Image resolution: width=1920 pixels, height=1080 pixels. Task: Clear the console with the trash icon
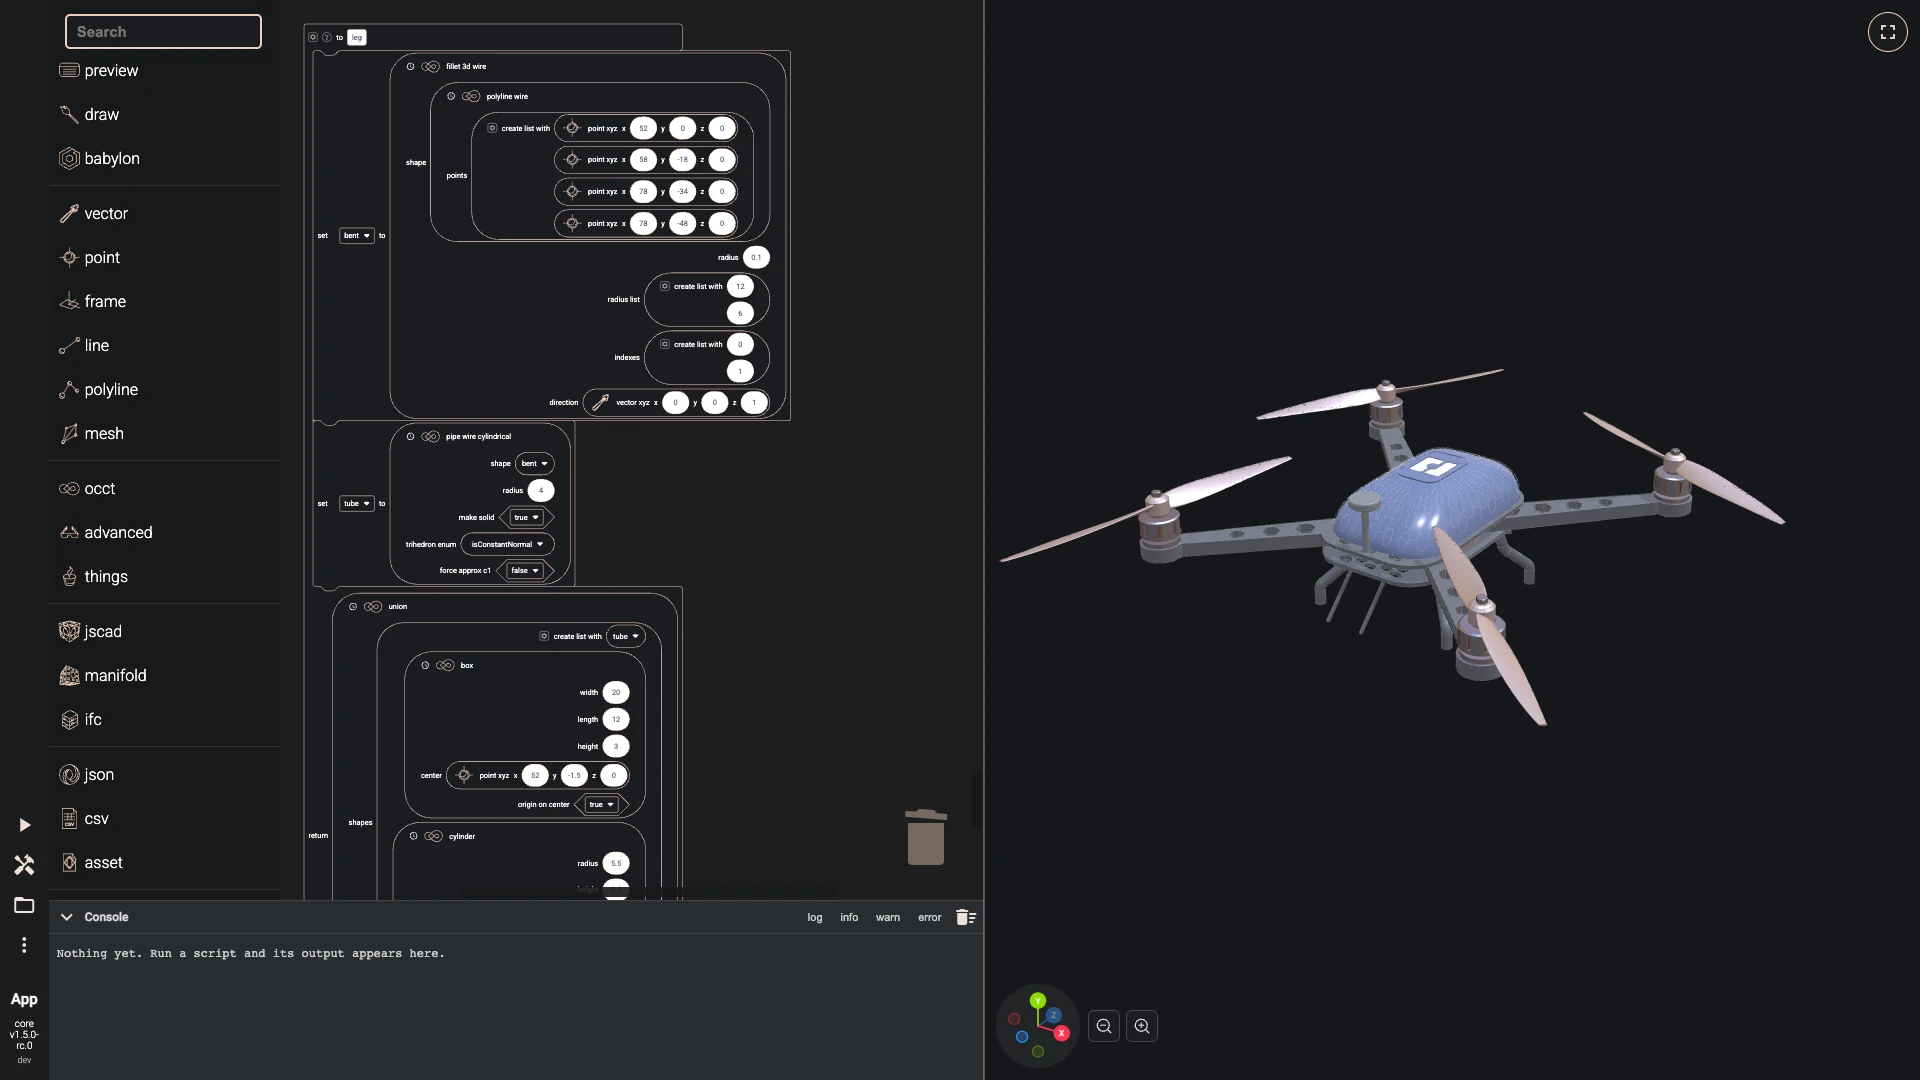(x=965, y=917)
